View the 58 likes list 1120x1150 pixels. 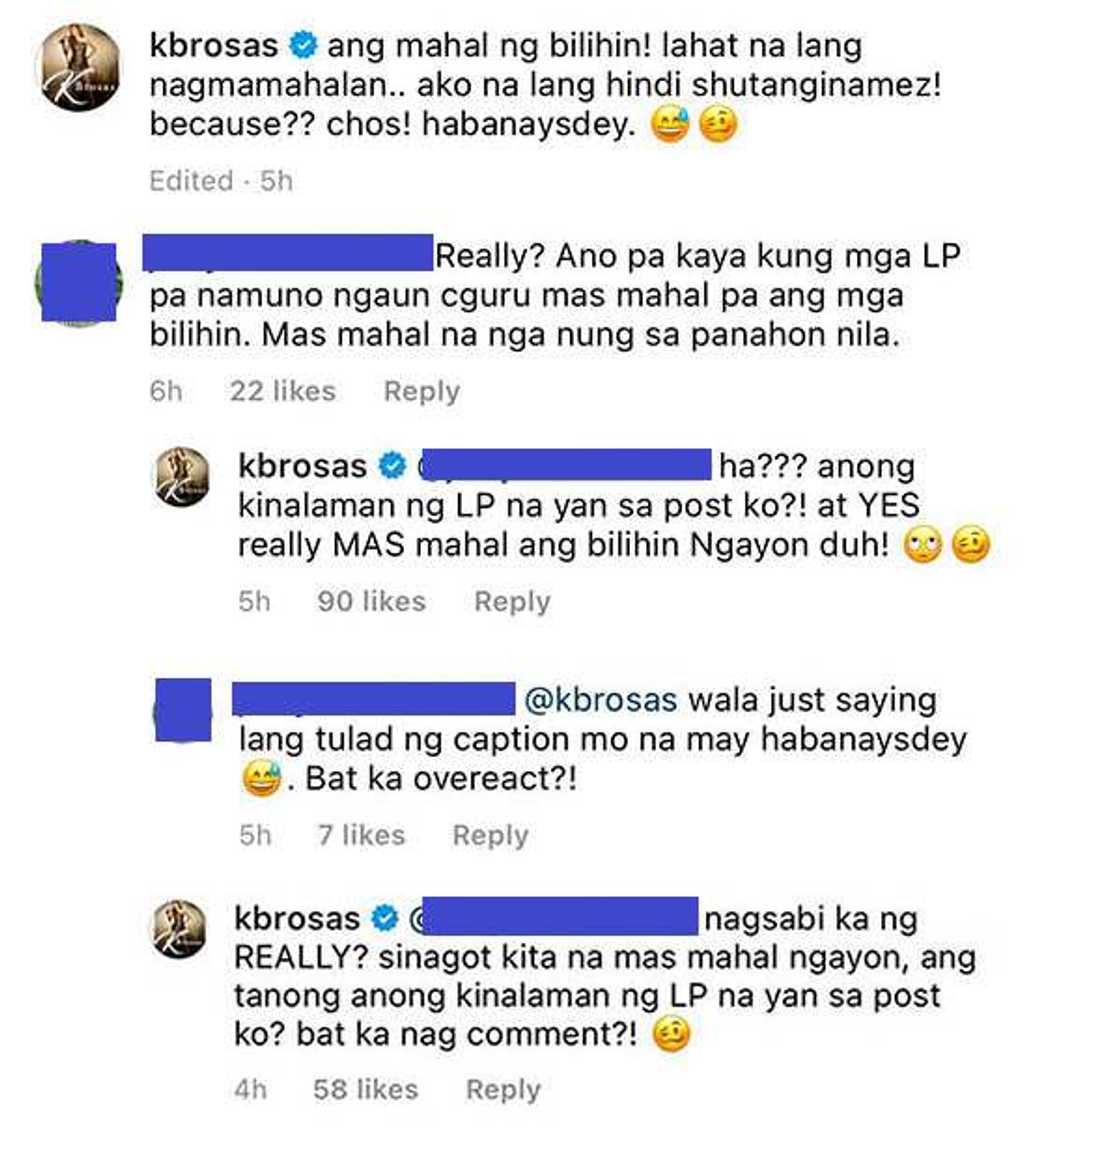365,1090
